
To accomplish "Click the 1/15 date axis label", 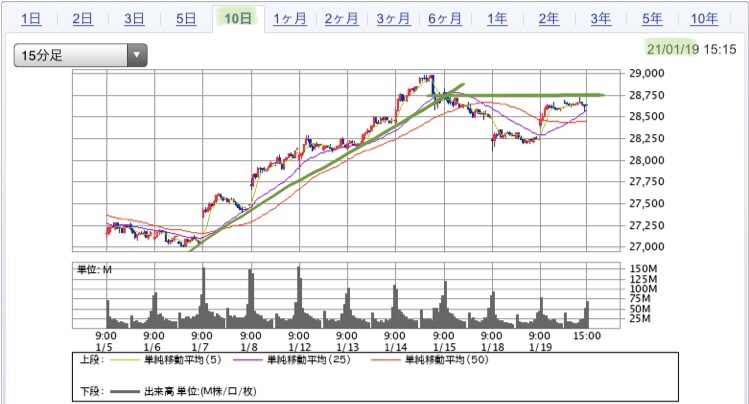I will click(444, 347).
